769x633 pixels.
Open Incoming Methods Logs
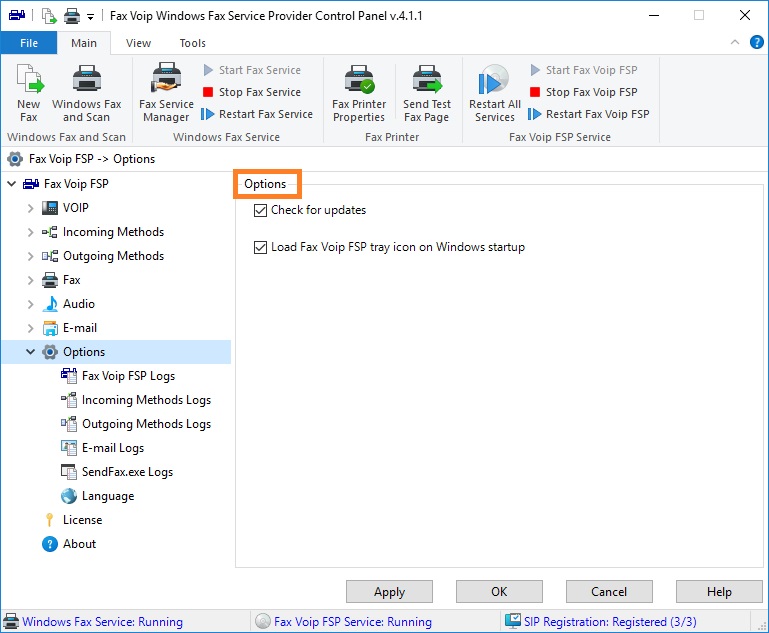pyautogui.click(x=146, y=400)
